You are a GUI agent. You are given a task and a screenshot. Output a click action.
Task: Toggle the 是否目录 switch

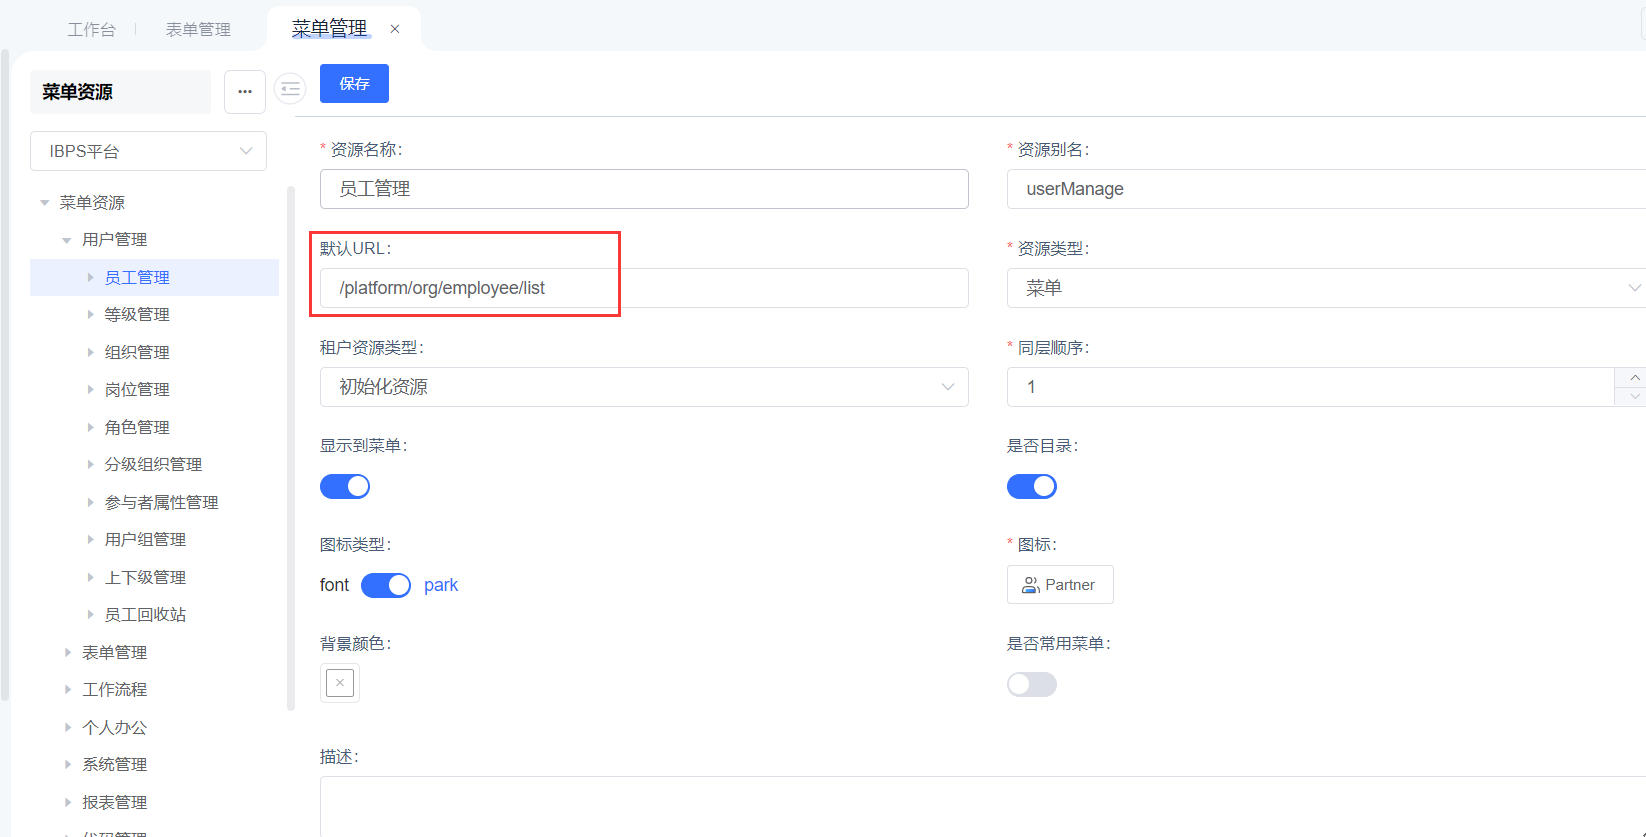(1031, 487)
